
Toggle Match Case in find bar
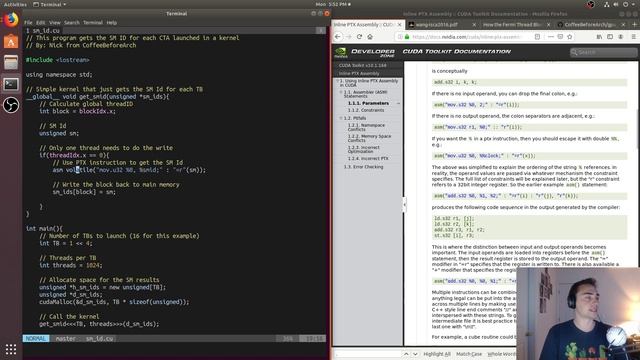pos(469,354)
